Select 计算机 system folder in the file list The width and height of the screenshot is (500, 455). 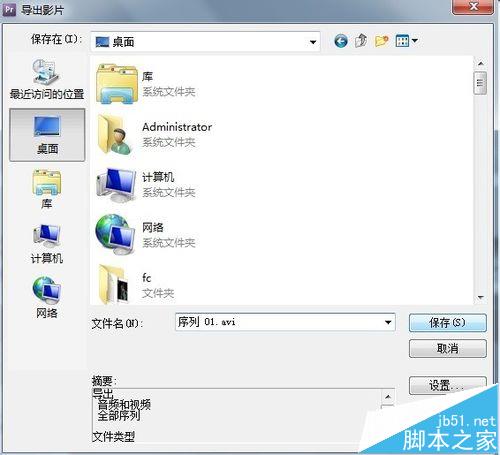[146, 185]
